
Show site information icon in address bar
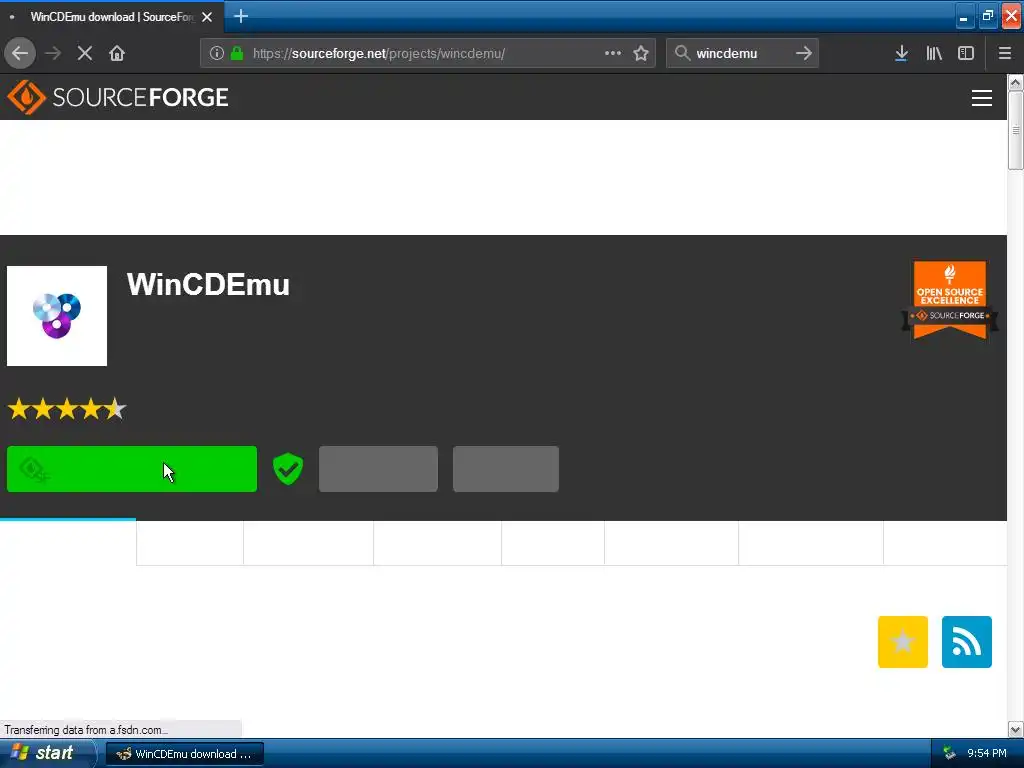click(x=216, y=53)
